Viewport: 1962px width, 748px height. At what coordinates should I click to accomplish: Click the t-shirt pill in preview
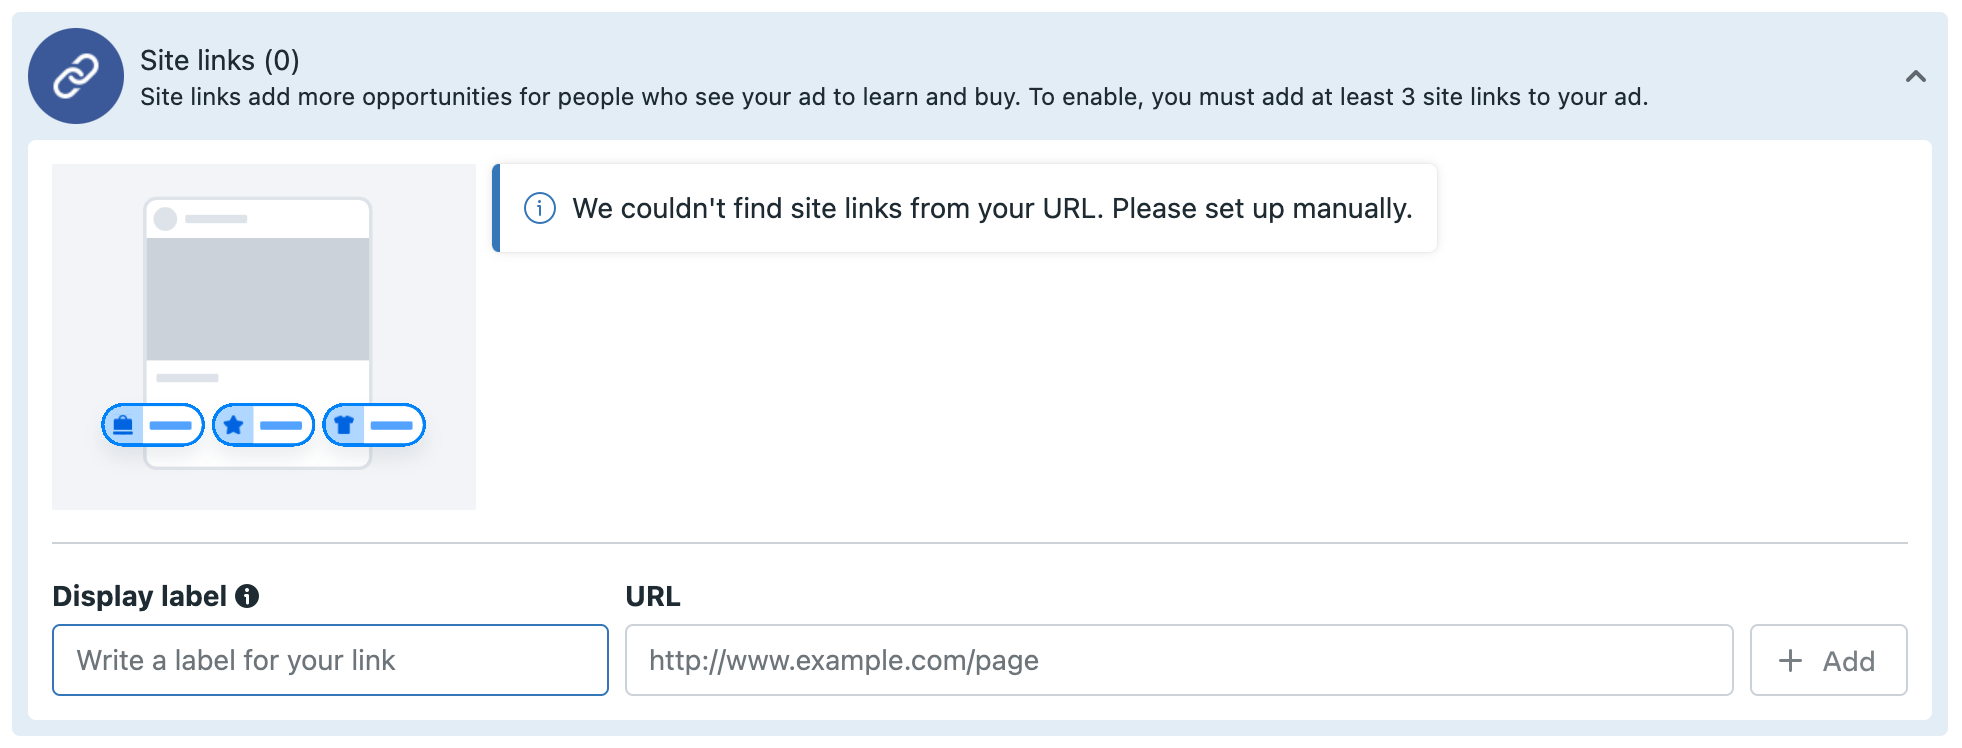(x=374, y=425)
